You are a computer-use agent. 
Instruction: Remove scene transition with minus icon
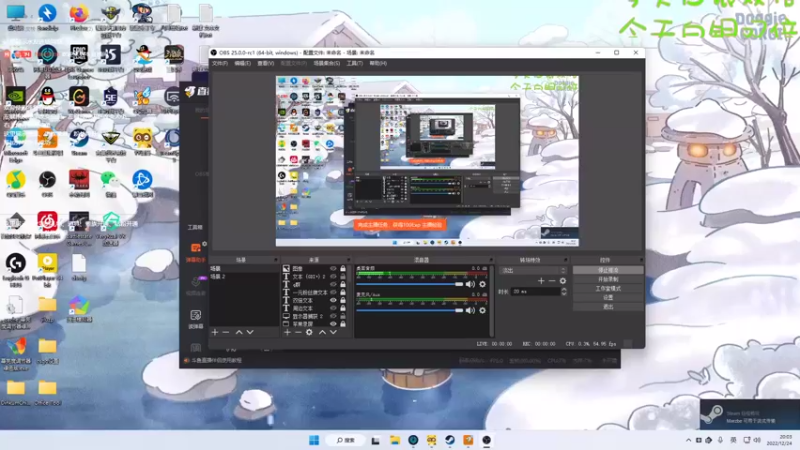[x=552, y=281]
